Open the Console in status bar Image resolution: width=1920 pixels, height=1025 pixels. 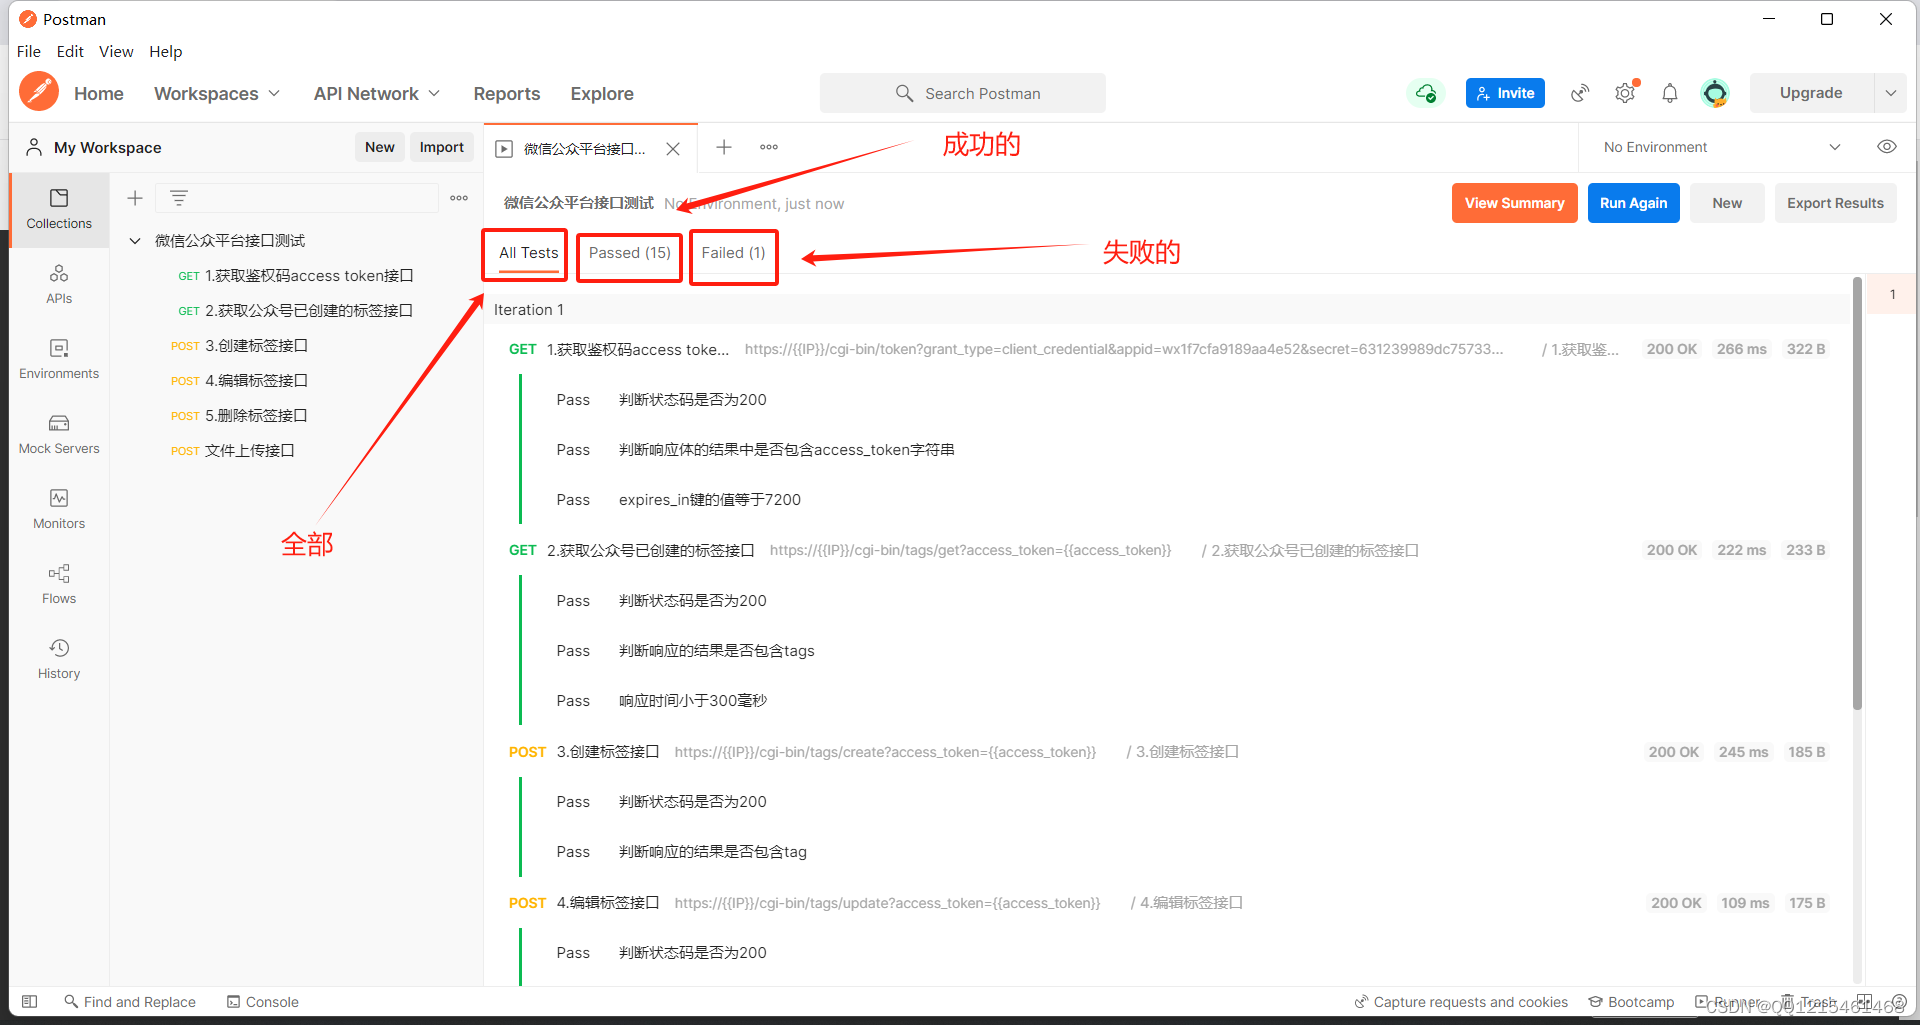click(262, 1001)
